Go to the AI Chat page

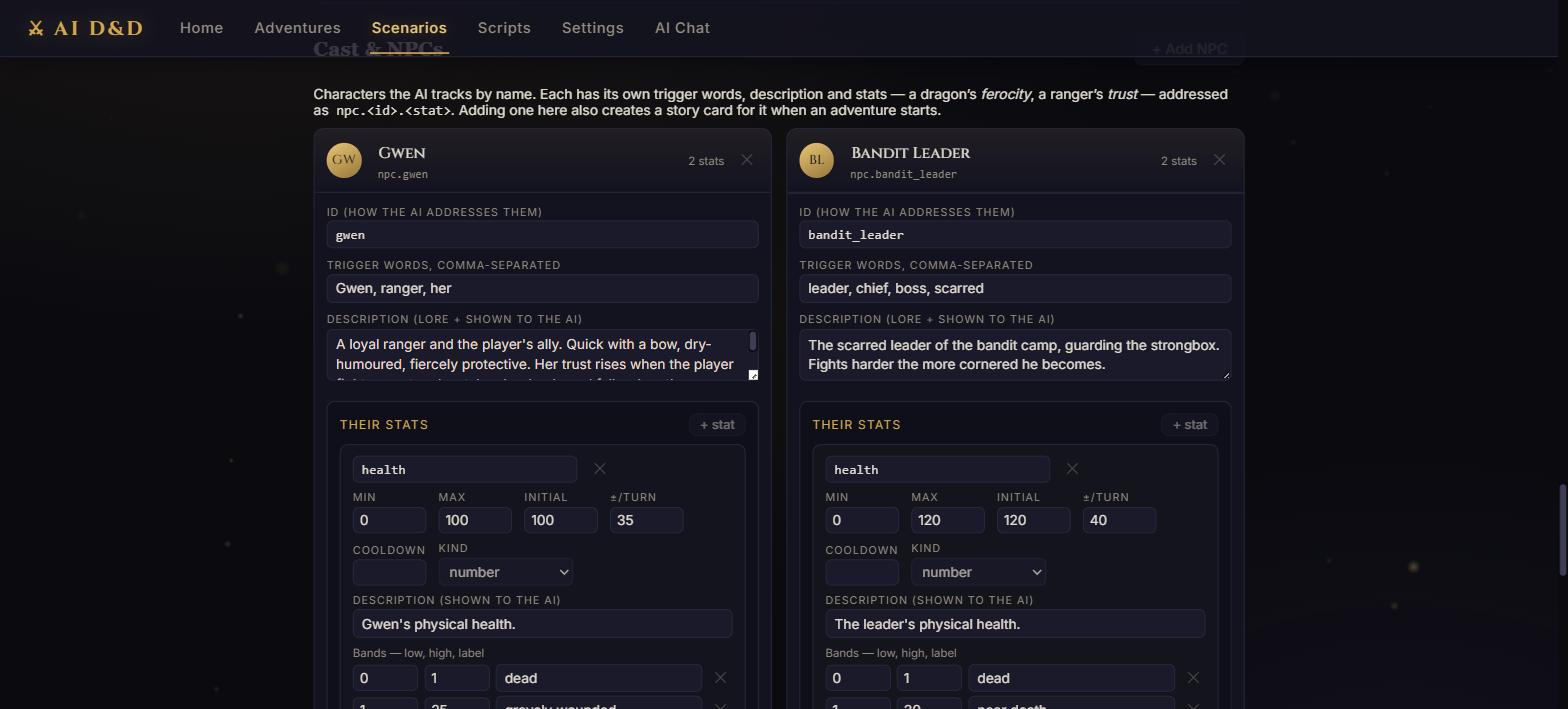pyautogui.click(x=682, y=28)
